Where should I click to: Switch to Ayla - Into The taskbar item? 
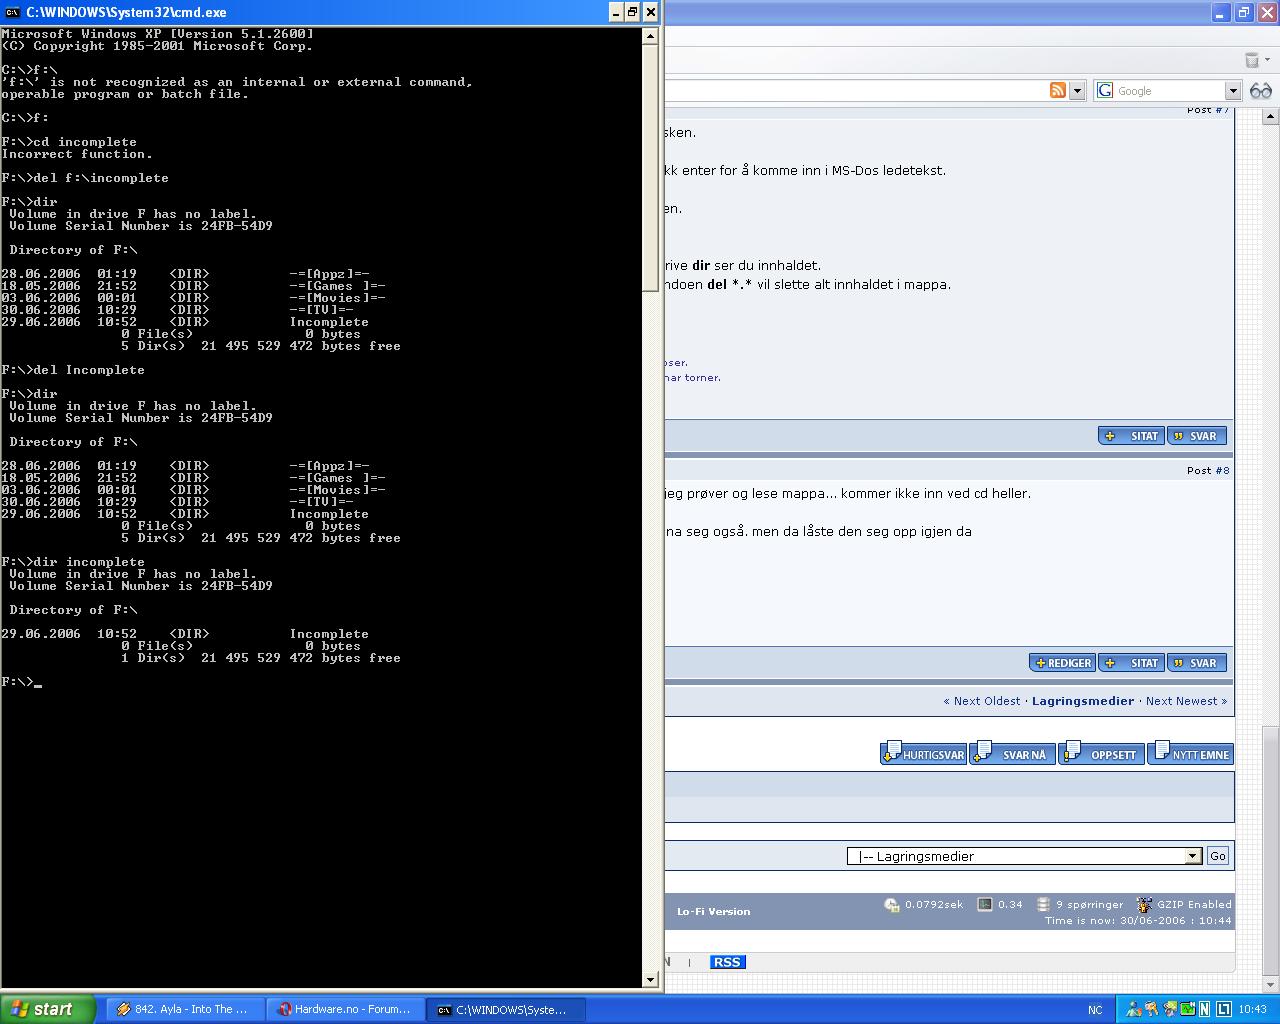pos(183,1009)
